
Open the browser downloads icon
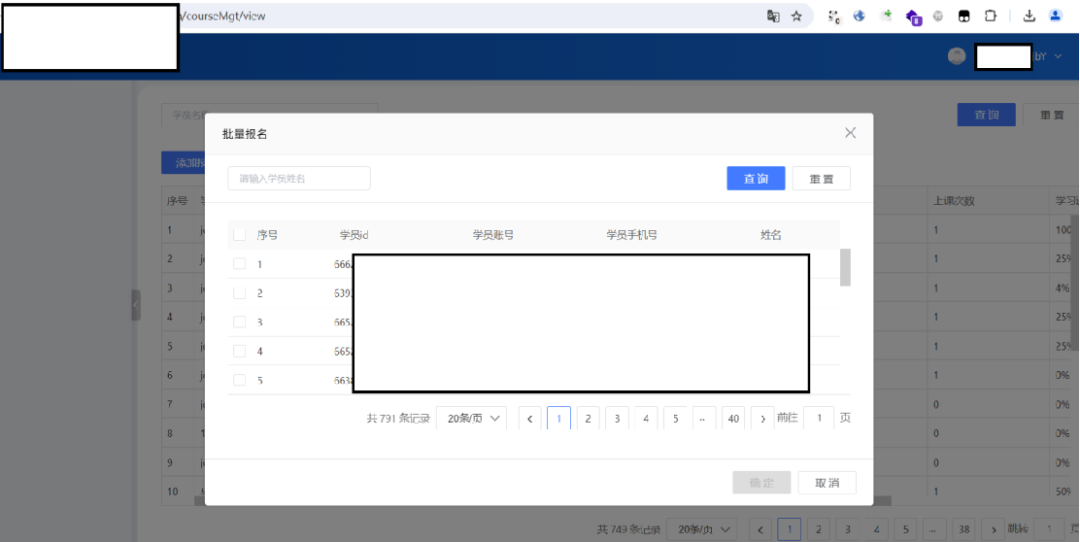[1029, 16]
